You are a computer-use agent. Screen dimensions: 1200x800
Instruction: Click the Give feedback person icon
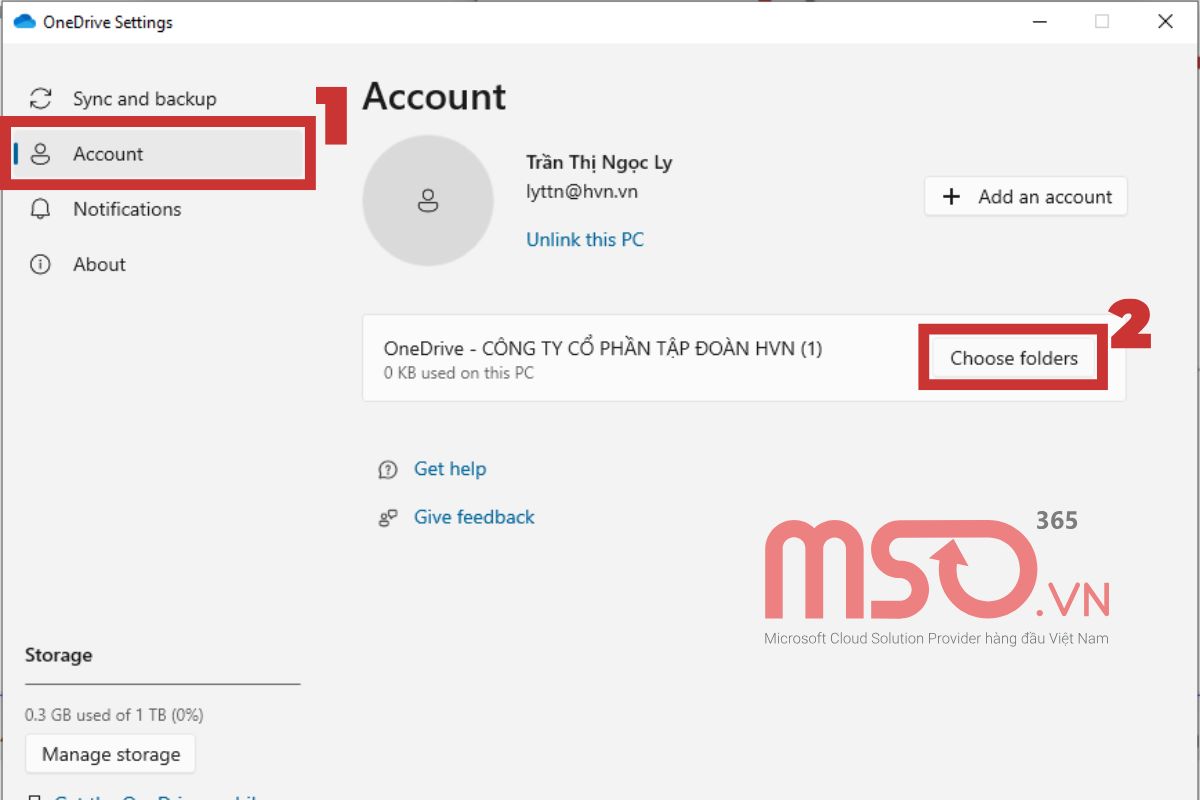pyautogui.click(x=388, y=518)
